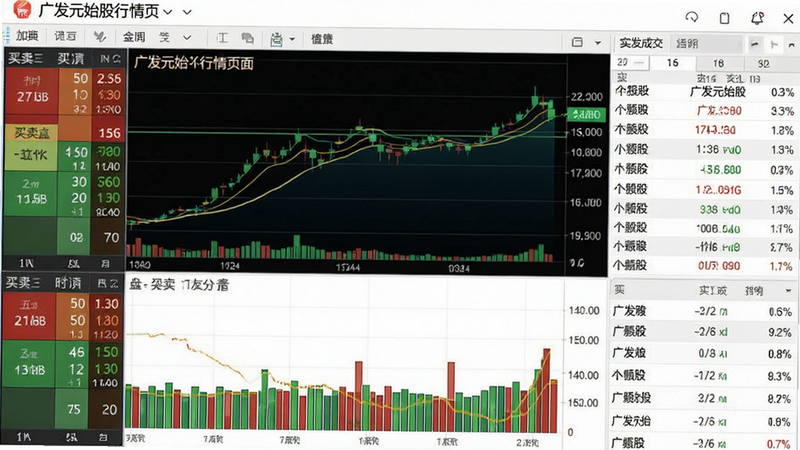Click the up caret at toolbar's right end
This screenshot has width=800, height=450.
tap(791, 45)
